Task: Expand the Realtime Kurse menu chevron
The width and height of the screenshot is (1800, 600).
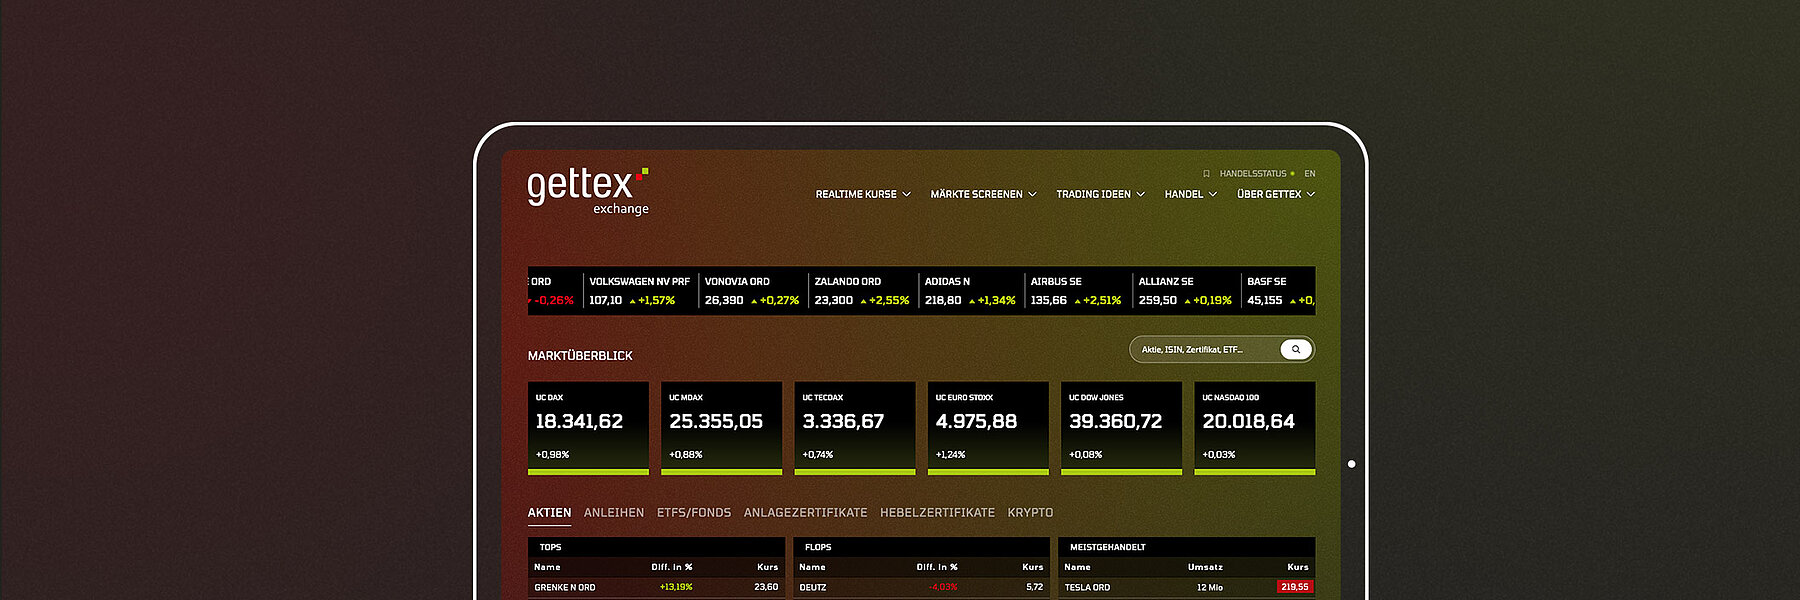Action: 906,194
